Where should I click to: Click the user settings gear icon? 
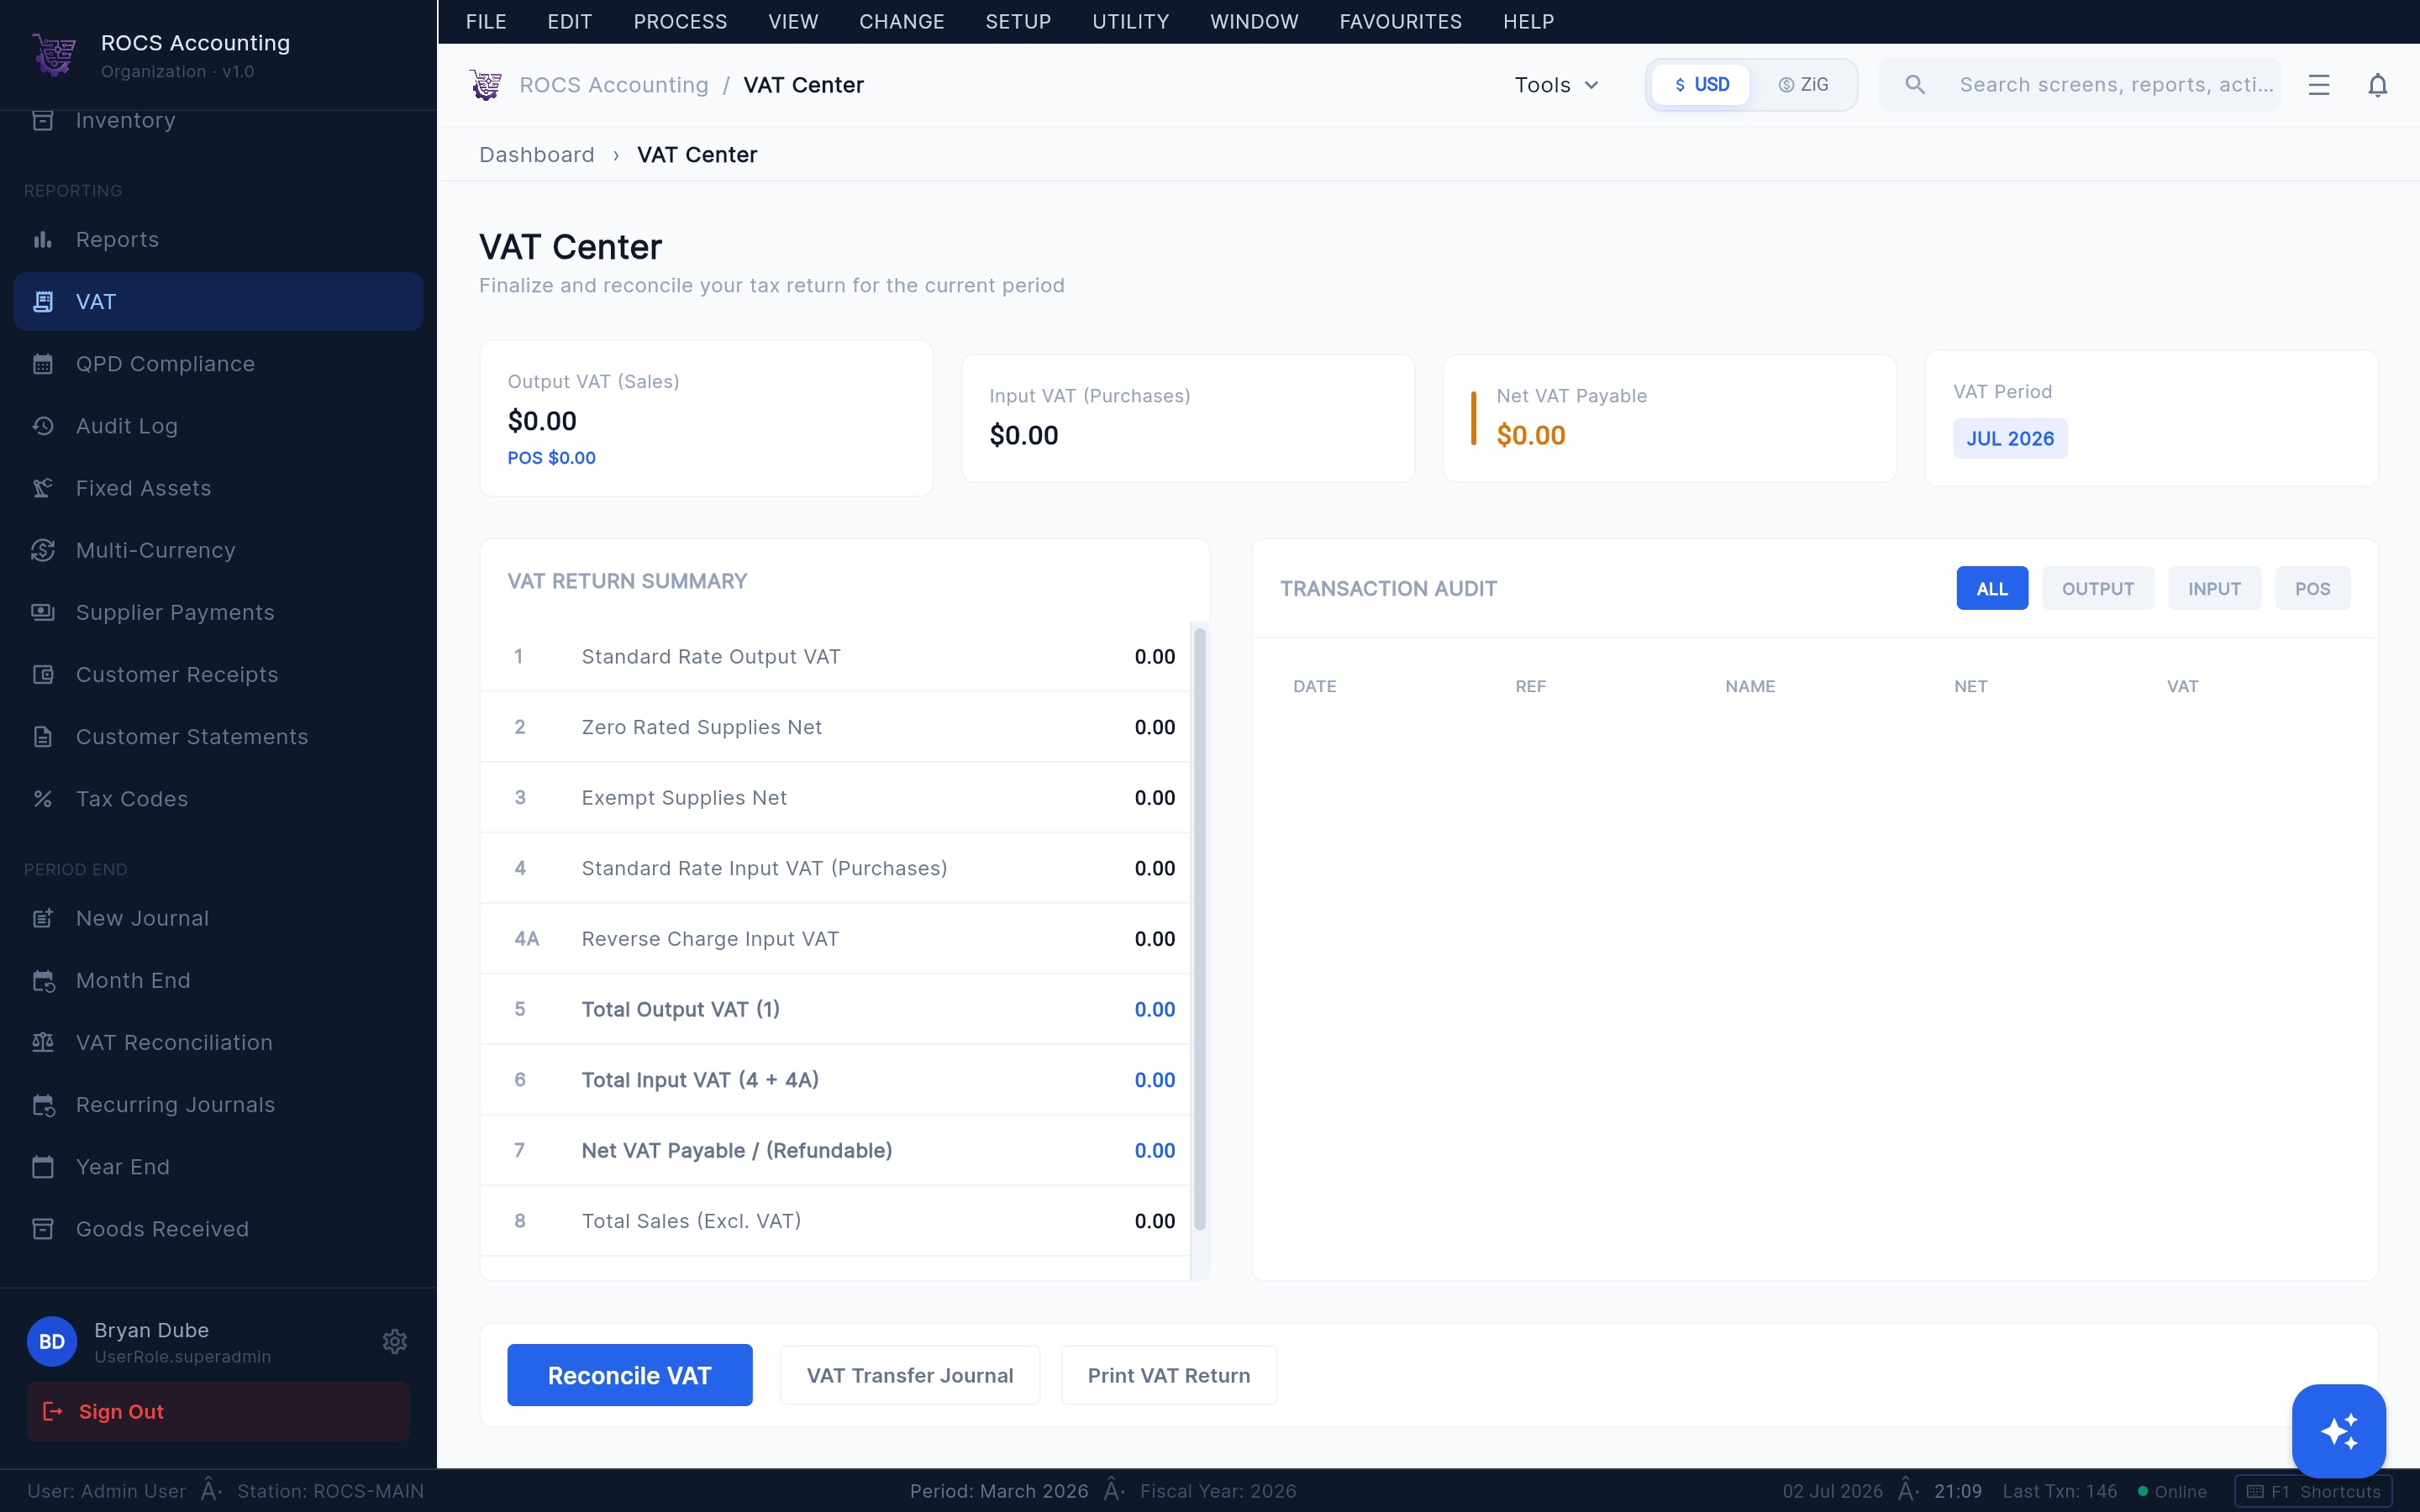(x=395, y=1342)
